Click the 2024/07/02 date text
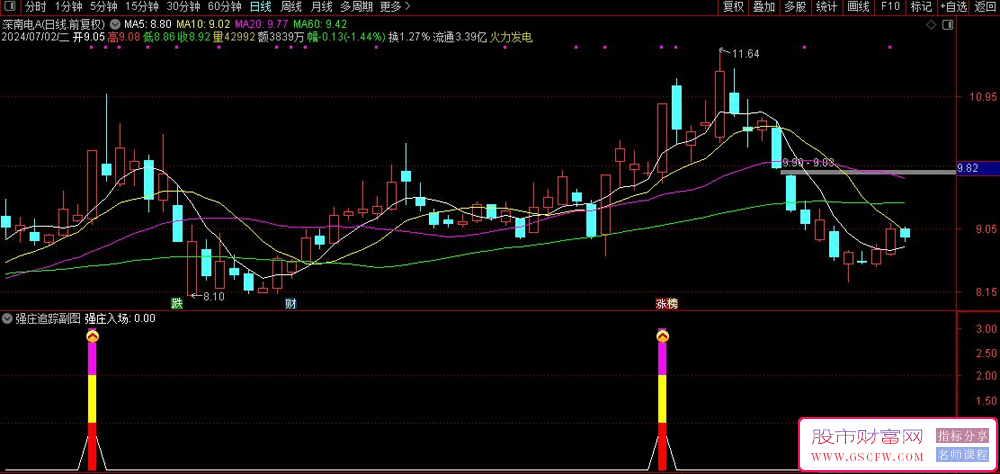This screenshot has width=1000, height=474. (27, 37)
